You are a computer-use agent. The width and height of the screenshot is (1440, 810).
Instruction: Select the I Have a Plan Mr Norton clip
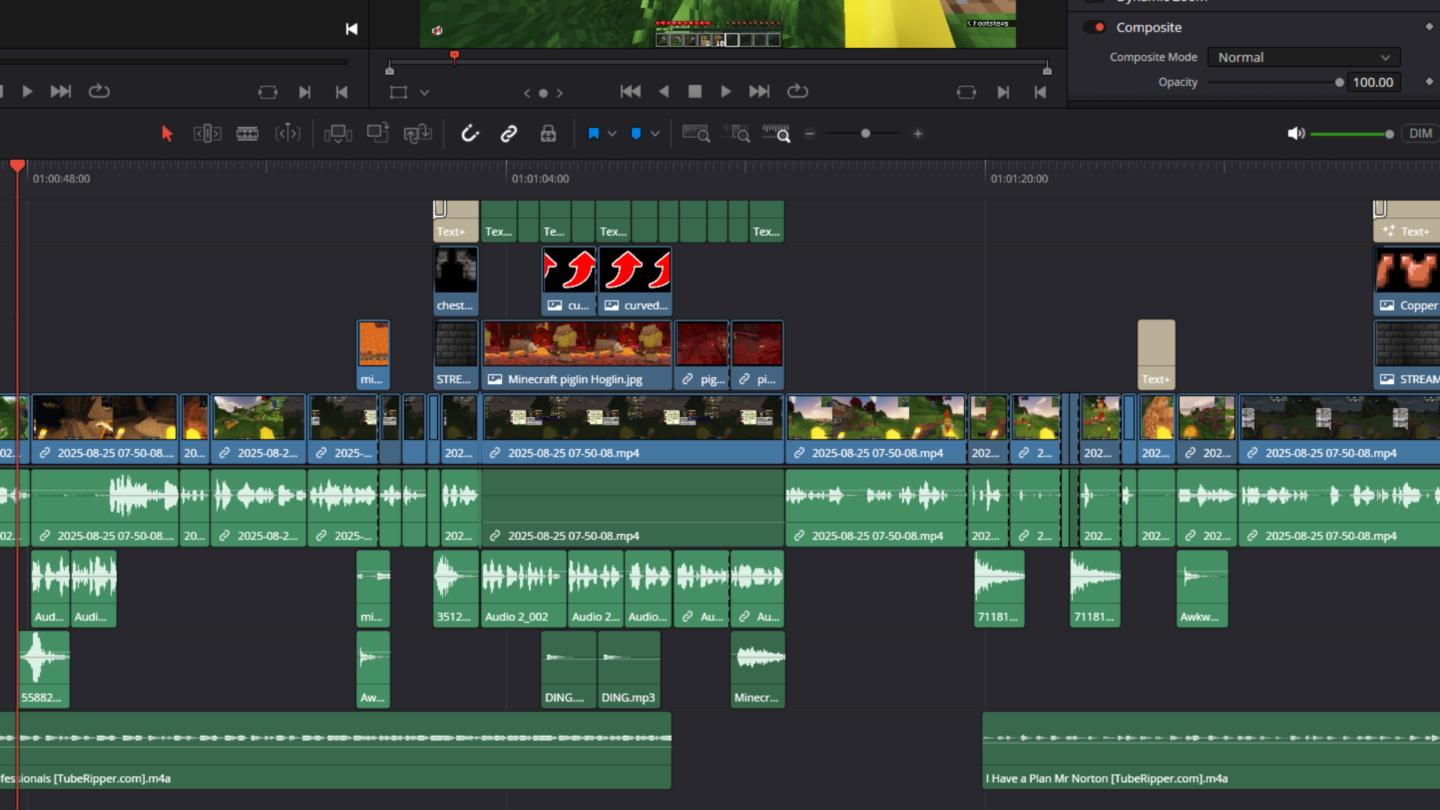[1211, 750]
